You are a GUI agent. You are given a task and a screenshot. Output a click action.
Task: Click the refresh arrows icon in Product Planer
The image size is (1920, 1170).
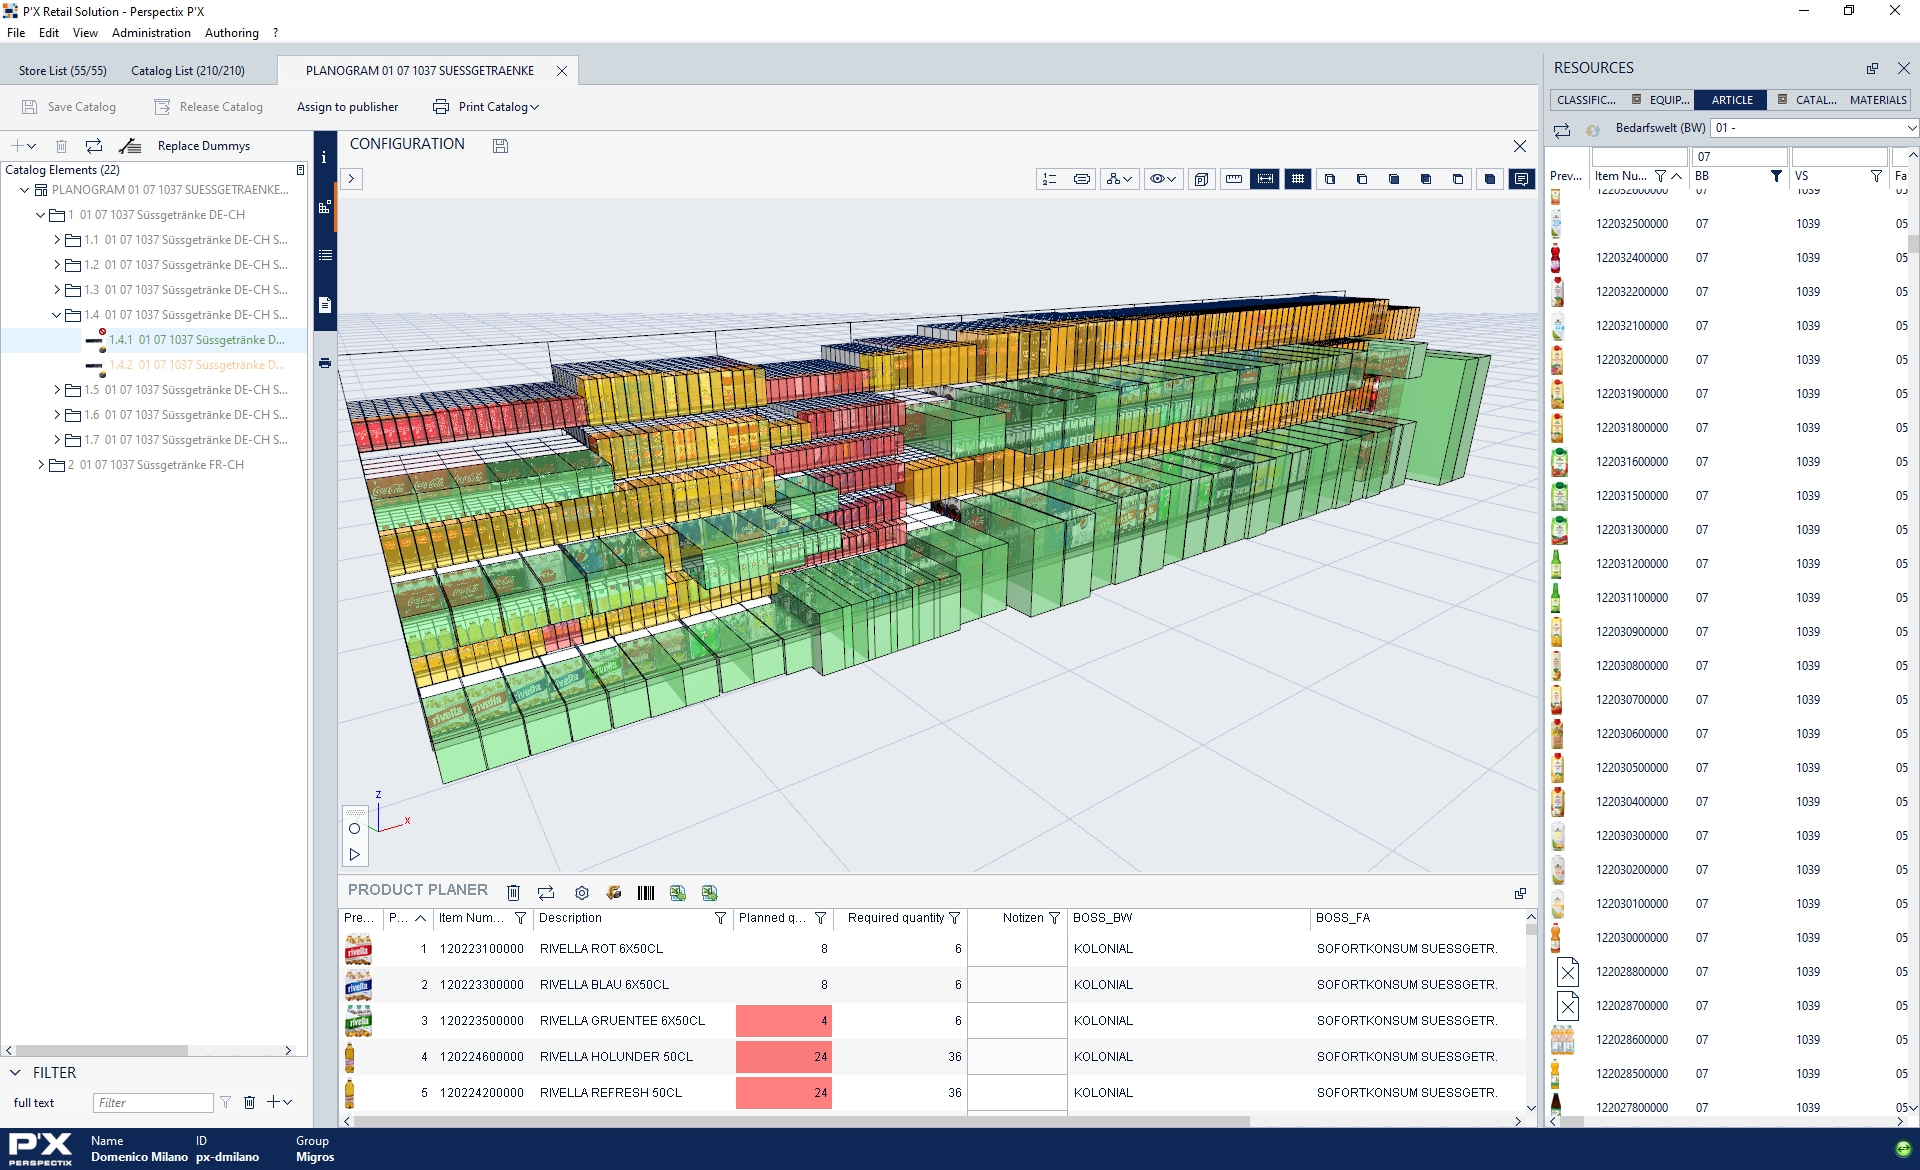coord(546,893)
